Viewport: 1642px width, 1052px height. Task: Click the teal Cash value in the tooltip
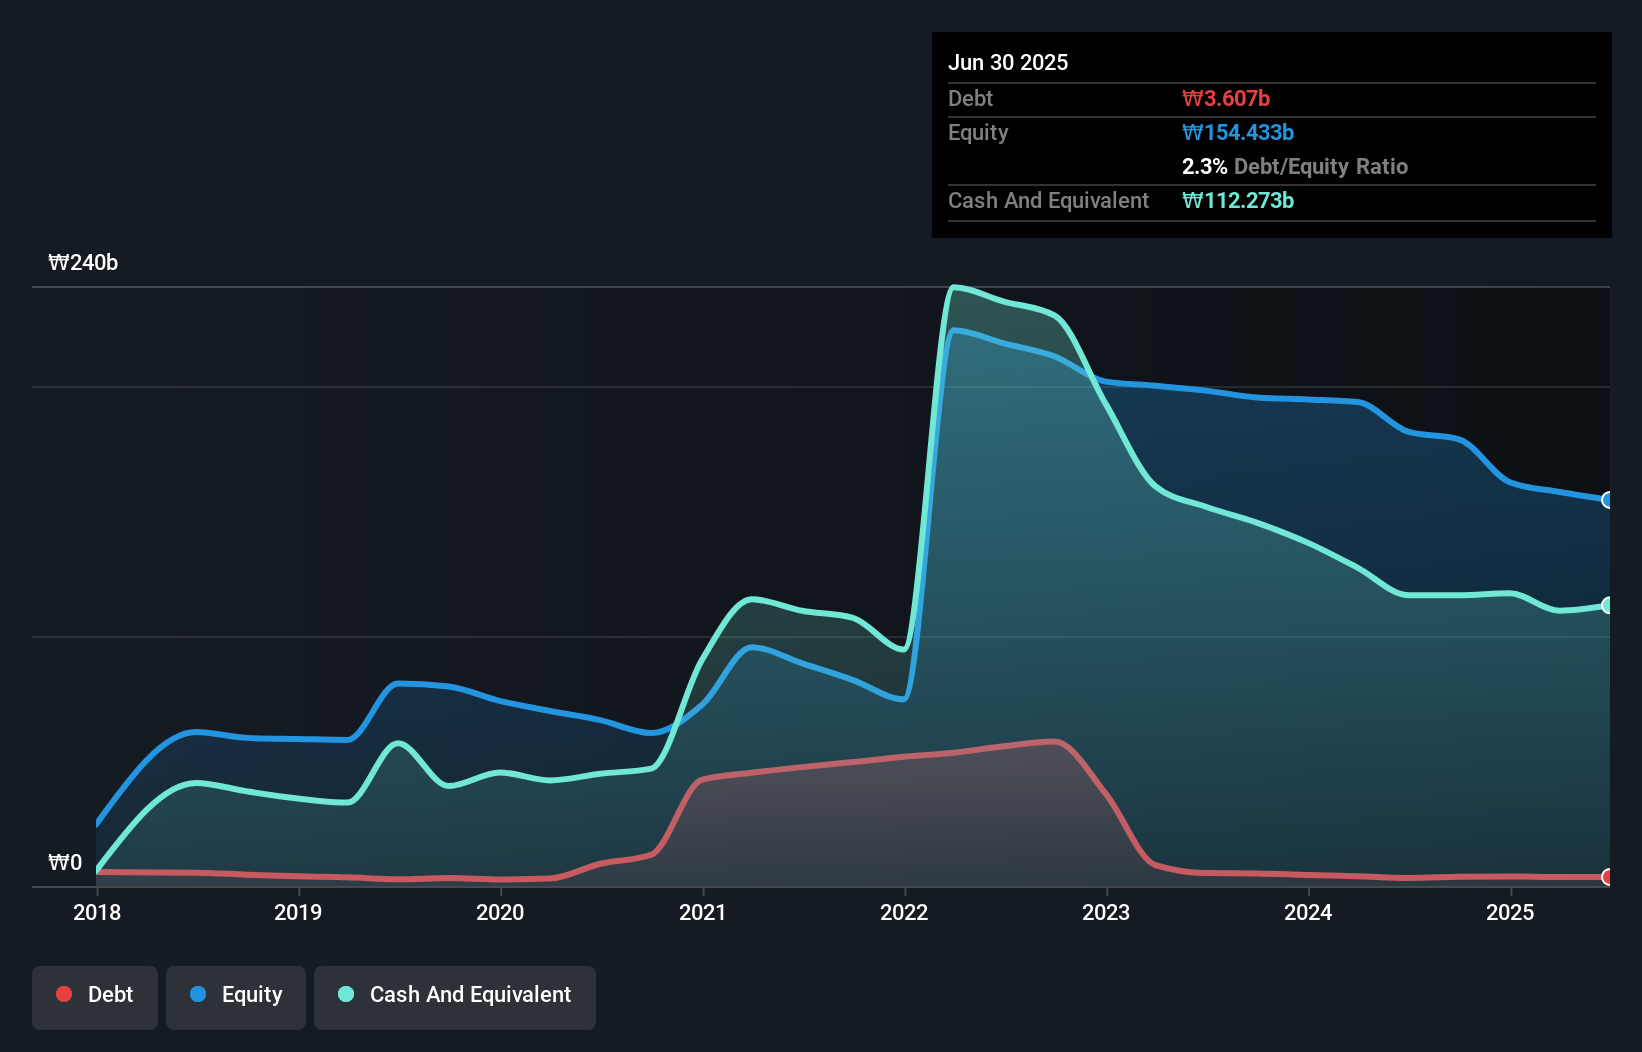point(1239,200)
